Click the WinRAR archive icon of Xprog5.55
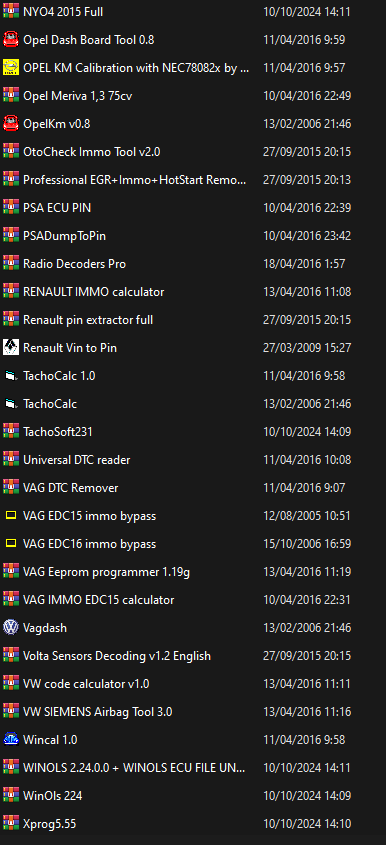The height and width of the screenshot is (845, 386). 11,824
